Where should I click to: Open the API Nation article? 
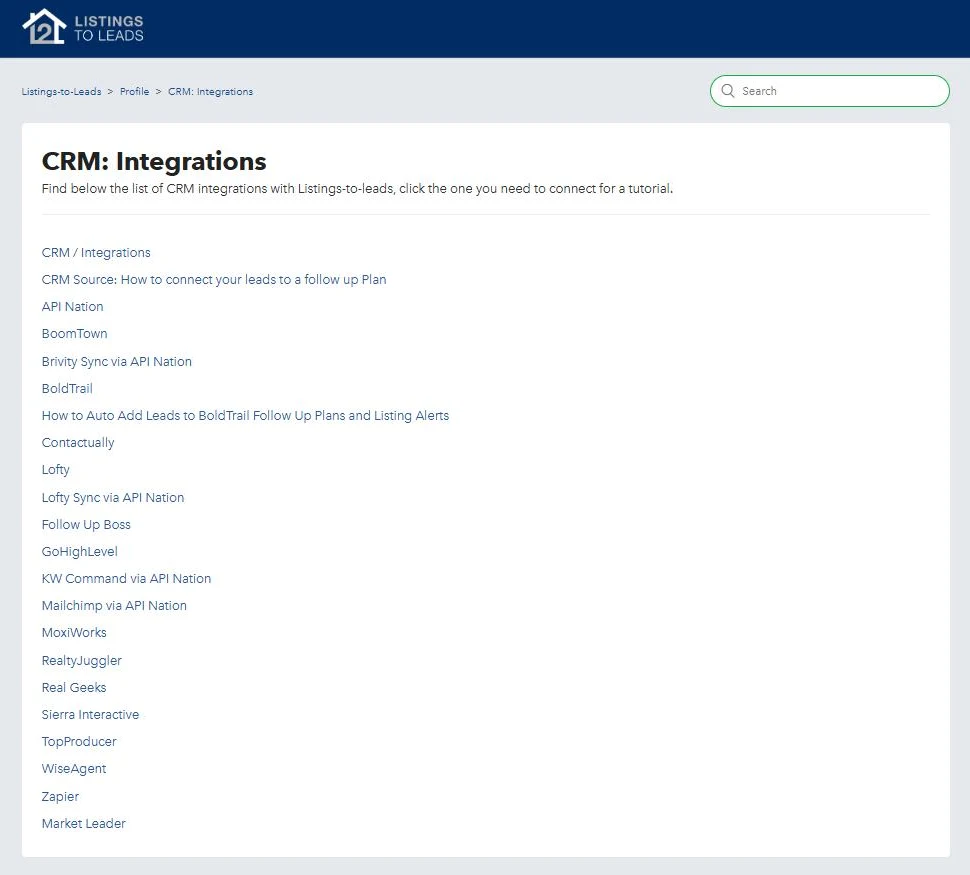coord(72,306)
